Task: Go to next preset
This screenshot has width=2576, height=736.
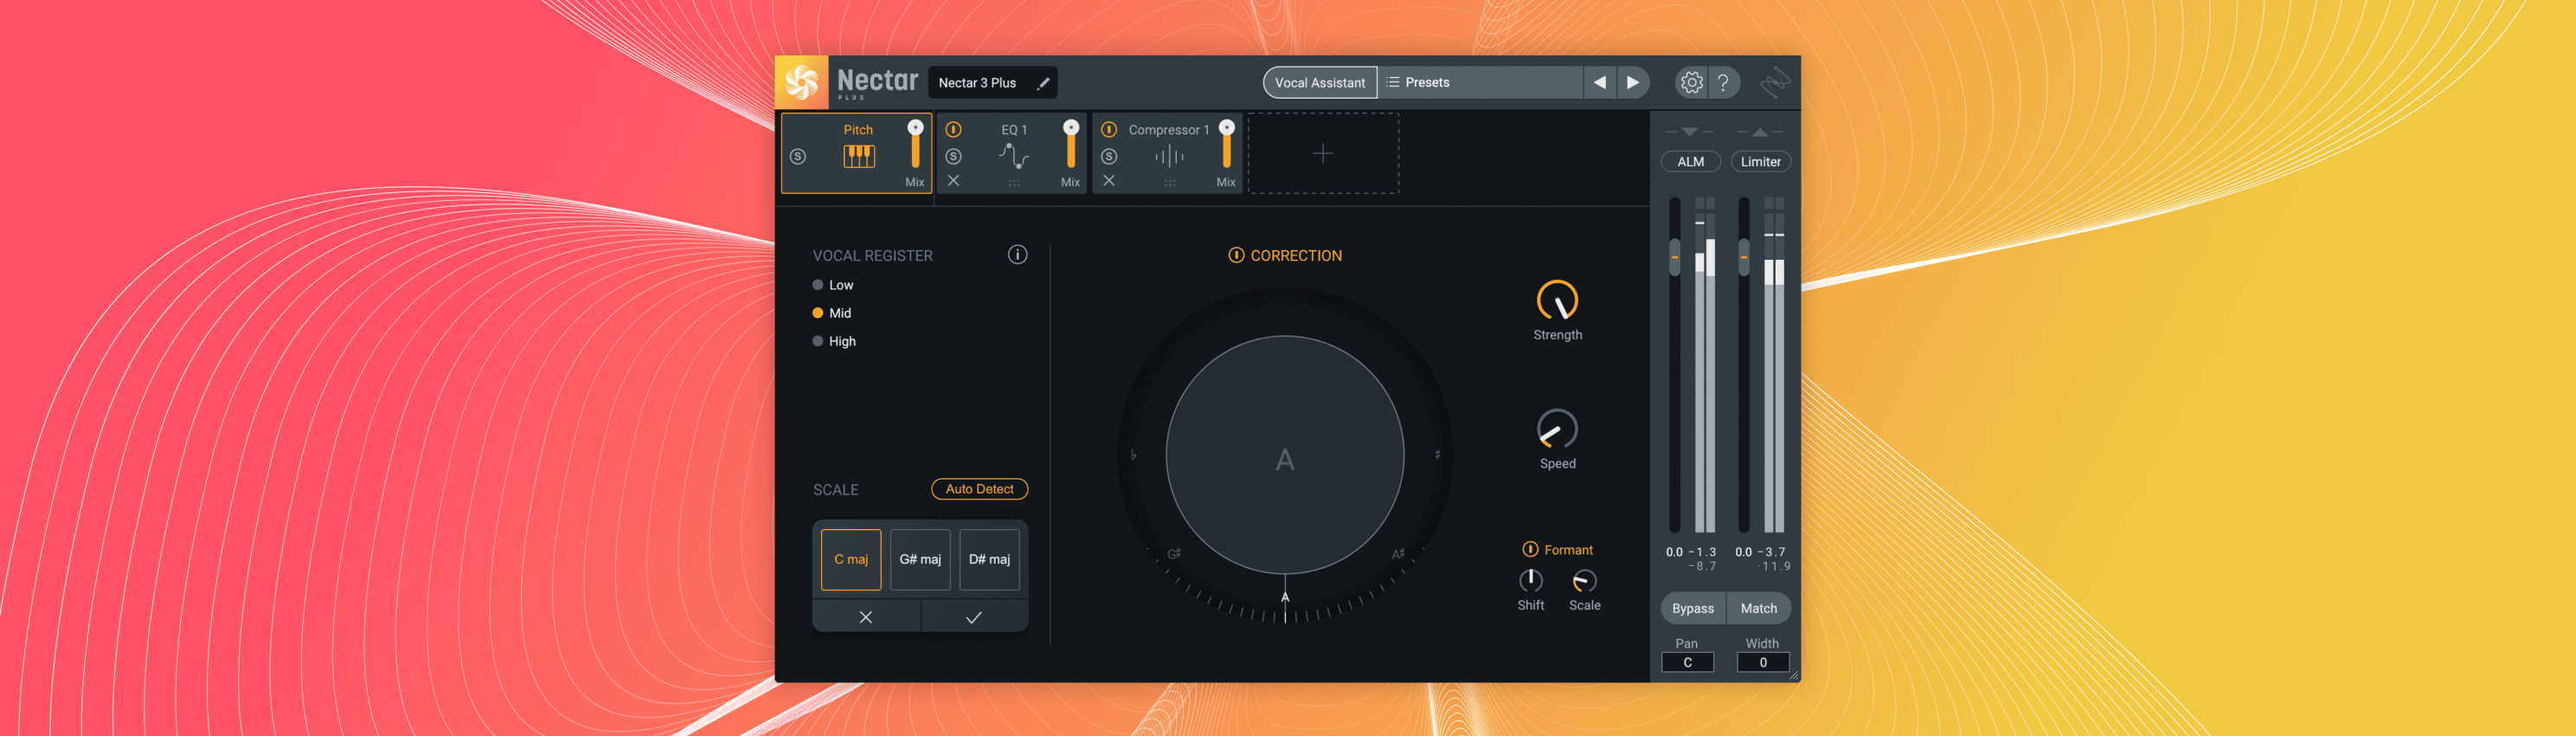Action: 1633,83
